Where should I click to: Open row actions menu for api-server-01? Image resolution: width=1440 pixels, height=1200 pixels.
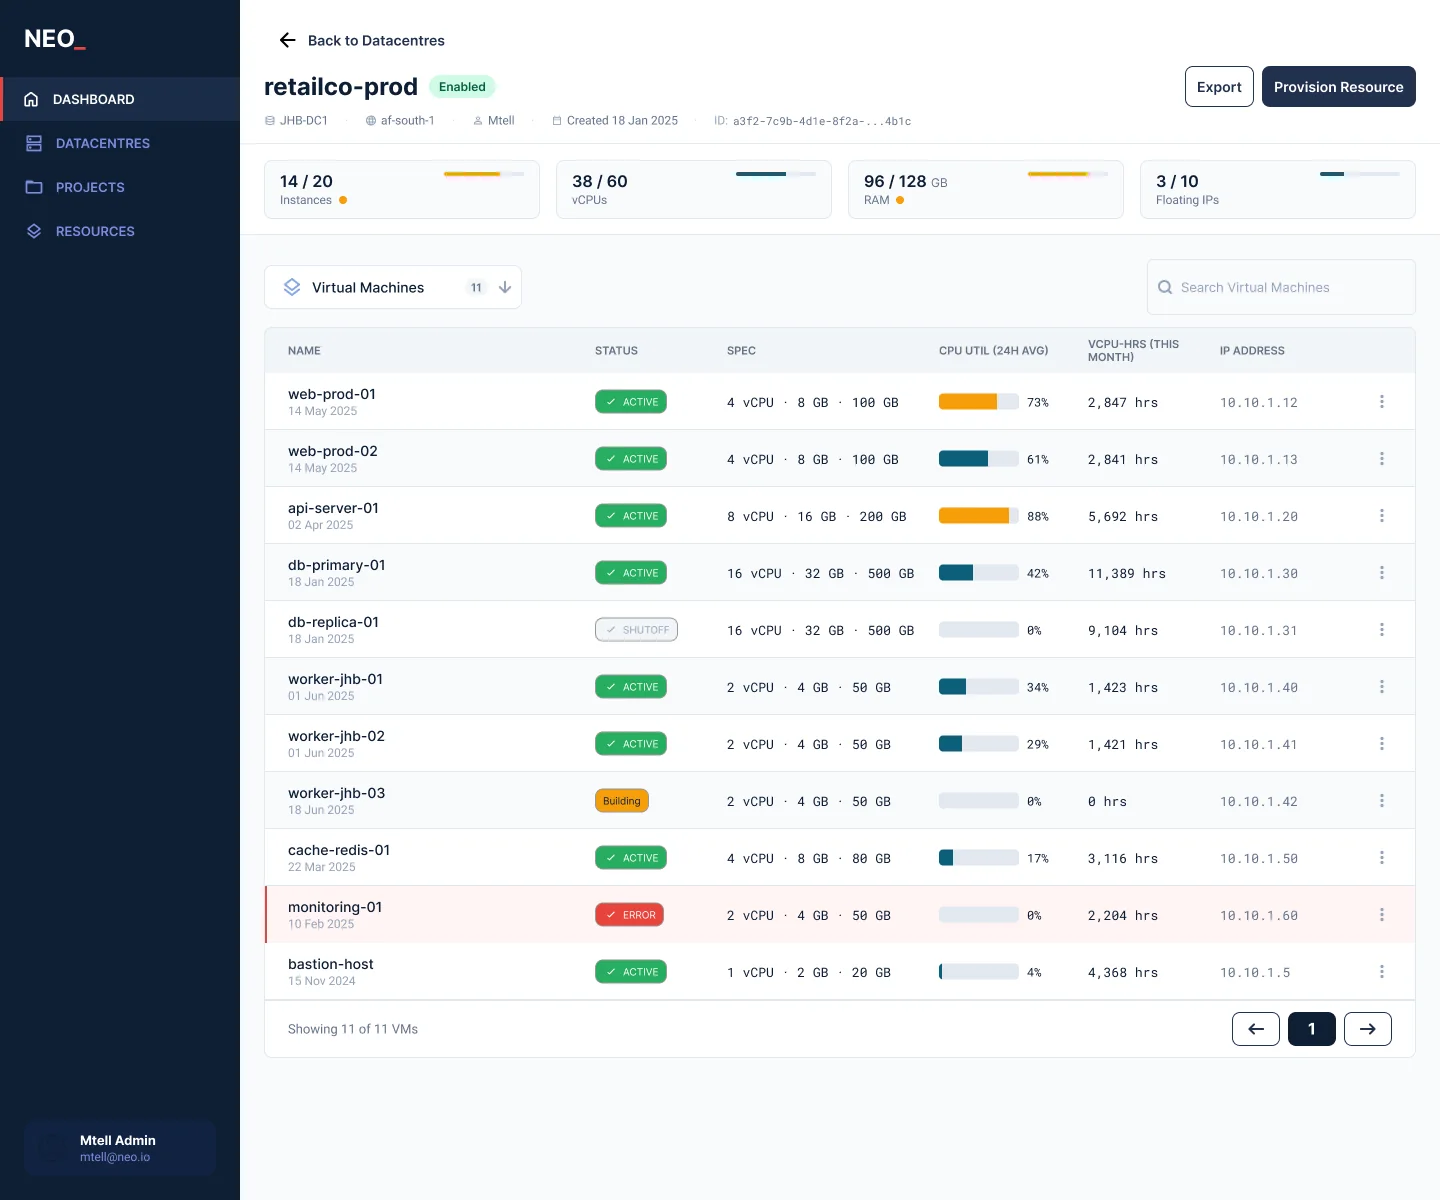click(x=1382, y=516)
